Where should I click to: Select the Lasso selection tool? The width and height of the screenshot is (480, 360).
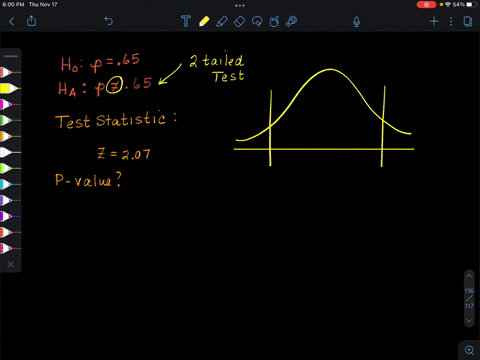257,21
